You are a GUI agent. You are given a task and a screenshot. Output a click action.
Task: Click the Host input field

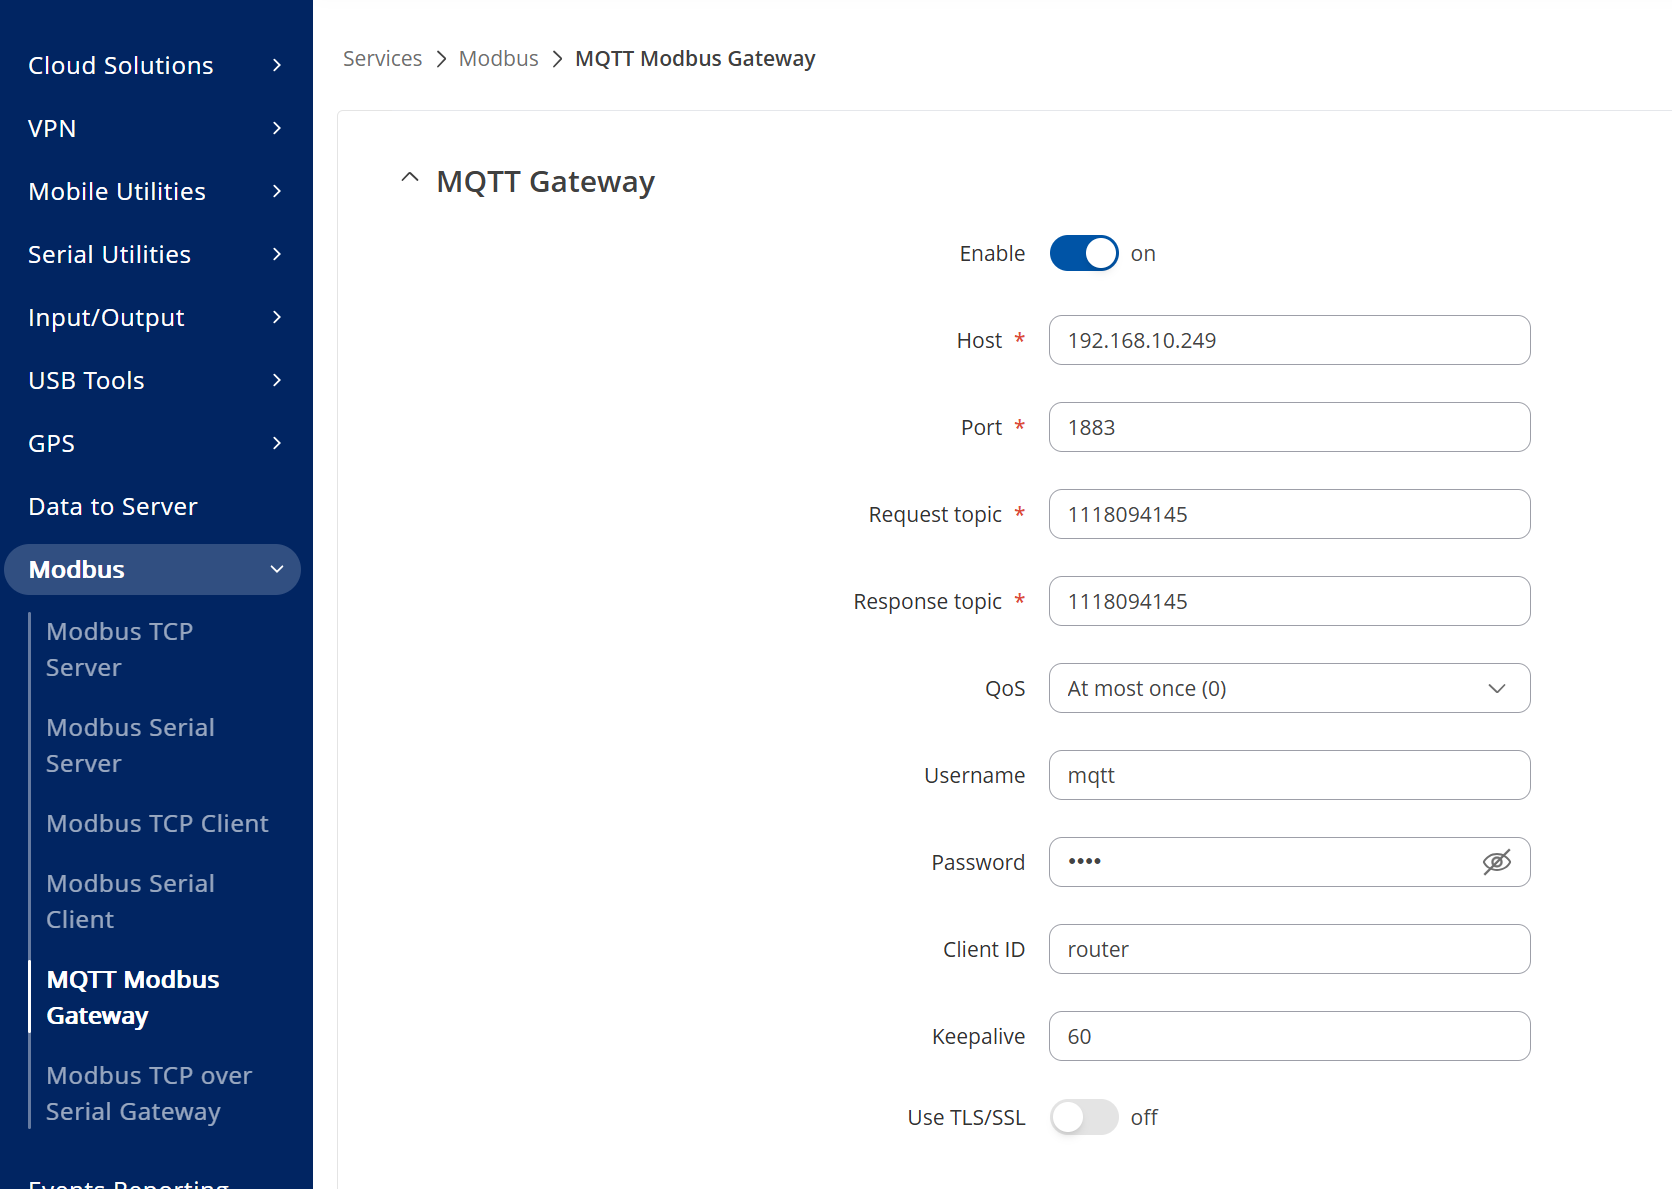(x=1289, y=340)
